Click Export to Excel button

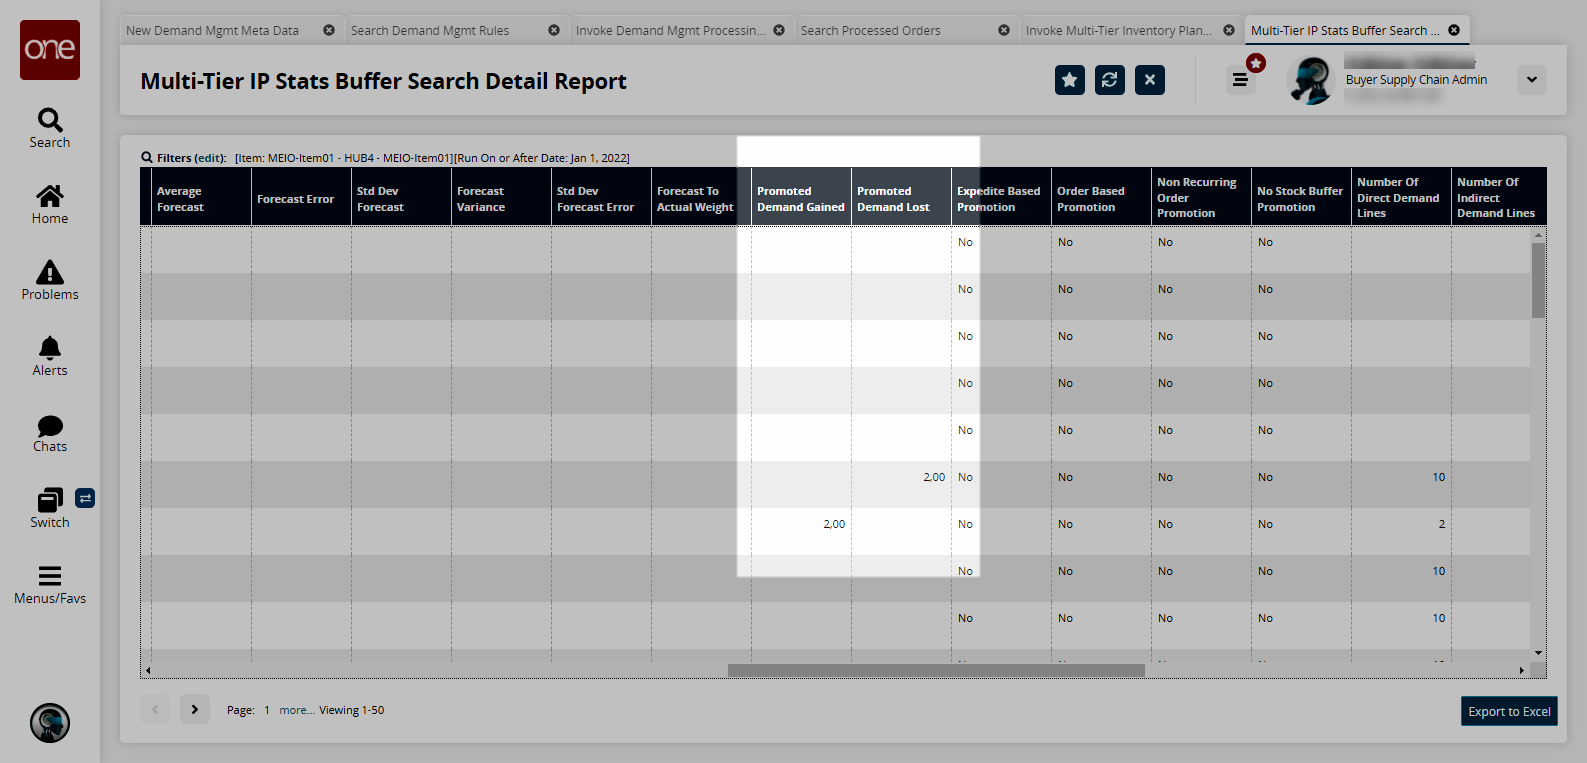[1509, 711]
